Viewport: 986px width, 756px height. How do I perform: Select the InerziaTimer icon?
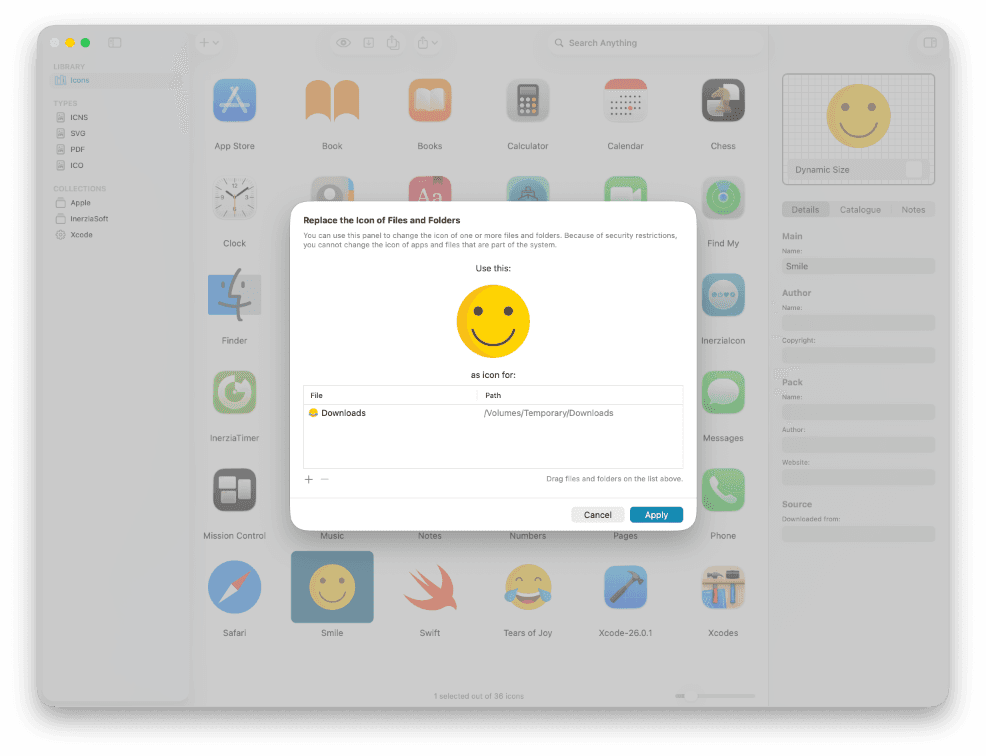click(234, 392)
